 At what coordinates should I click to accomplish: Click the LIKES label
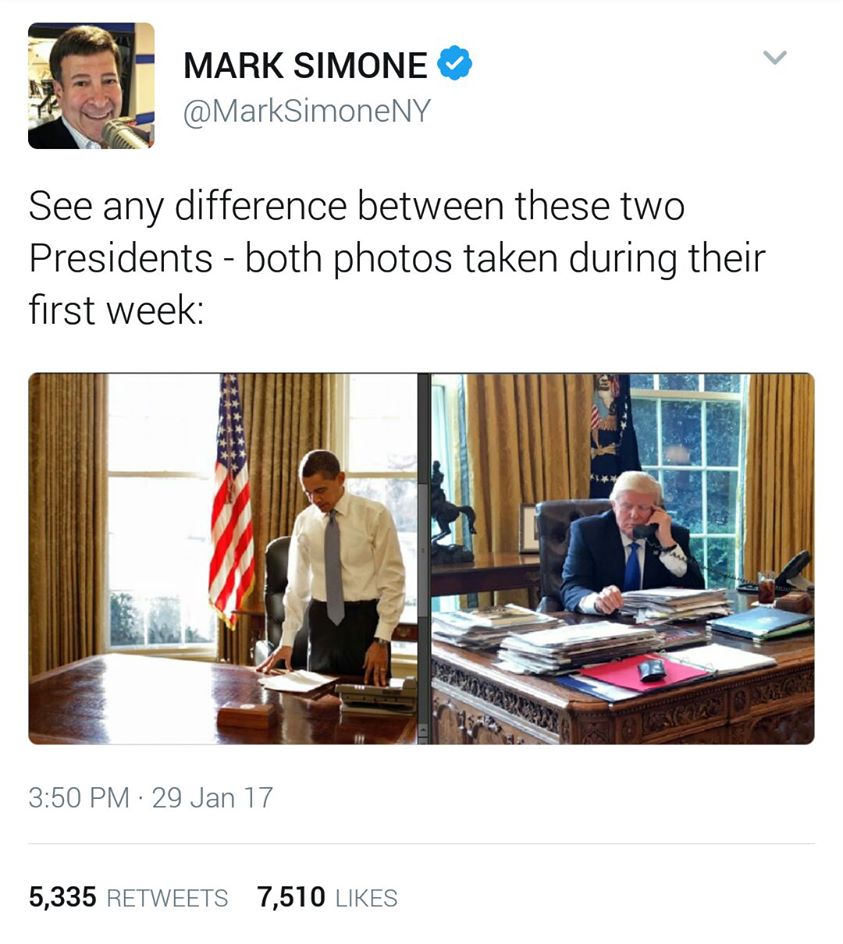point(366,898)
